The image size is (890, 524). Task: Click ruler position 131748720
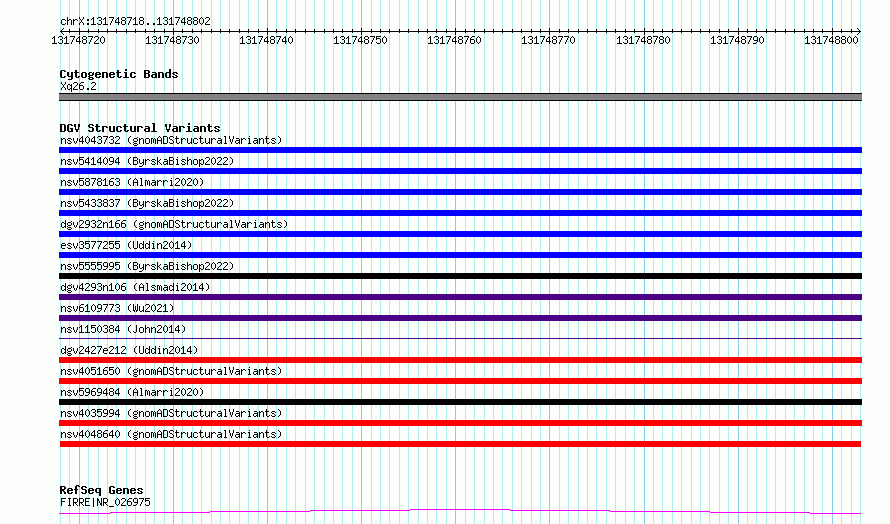pos(78,40)
